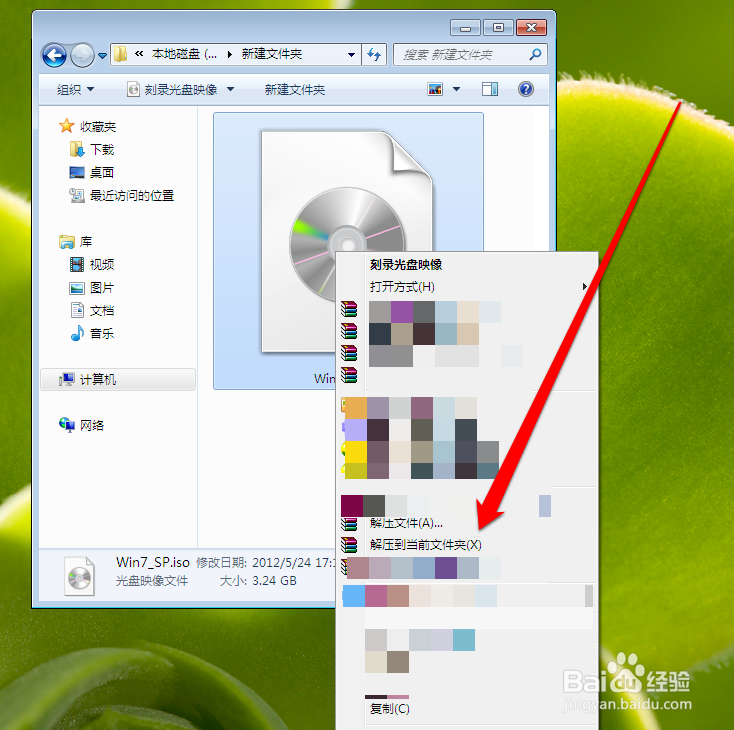Screen dimensions: 734x730
Task: Click 光盘映像文件 type in the details pane
Action: point(152,581)
